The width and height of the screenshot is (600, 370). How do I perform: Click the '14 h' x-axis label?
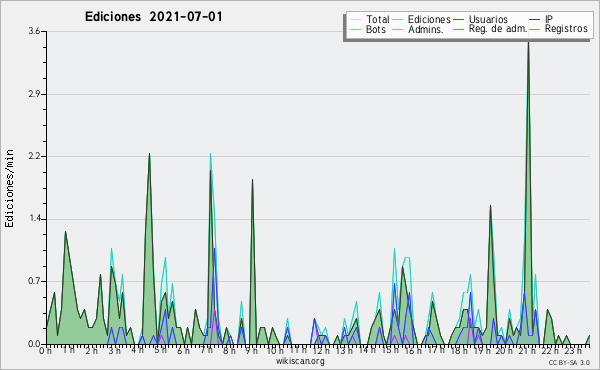point(367,350)
